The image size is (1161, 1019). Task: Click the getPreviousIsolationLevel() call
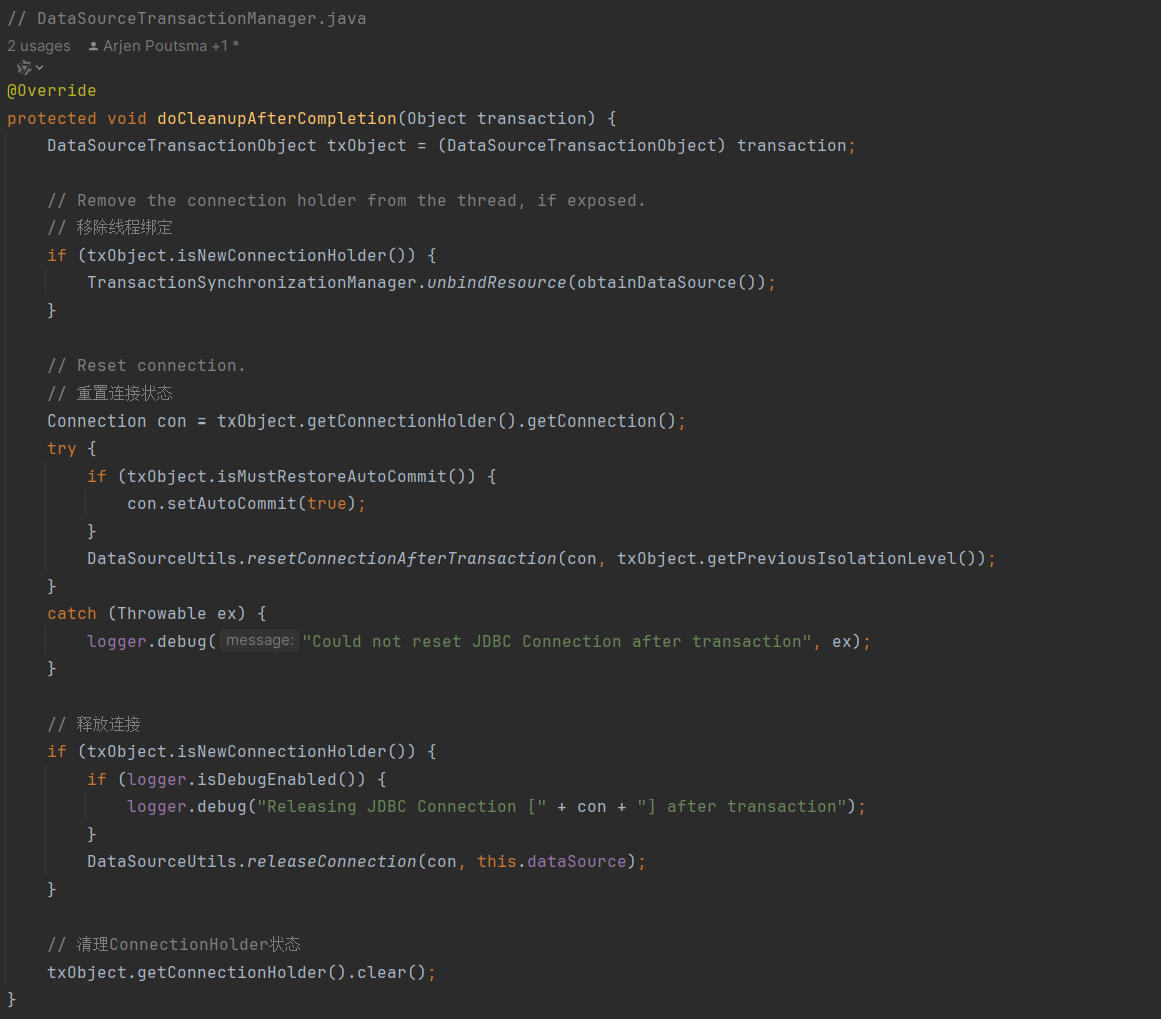842,558
